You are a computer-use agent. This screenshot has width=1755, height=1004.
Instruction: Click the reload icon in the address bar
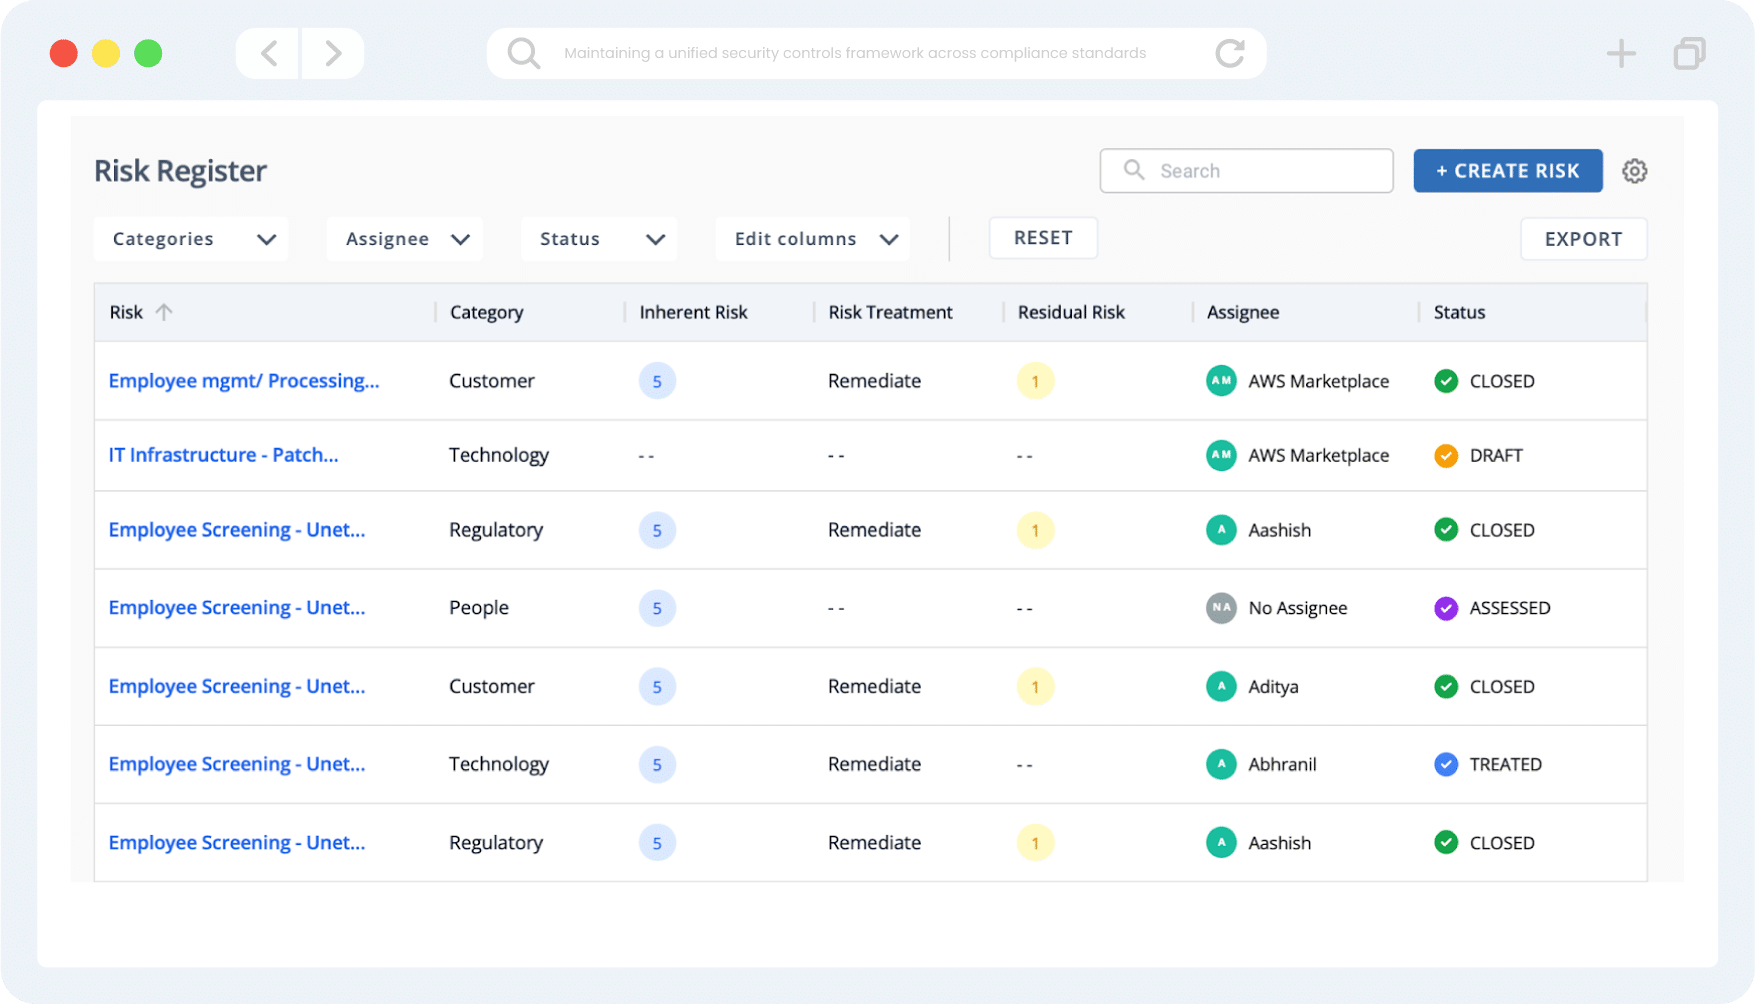pos(1230,53)
